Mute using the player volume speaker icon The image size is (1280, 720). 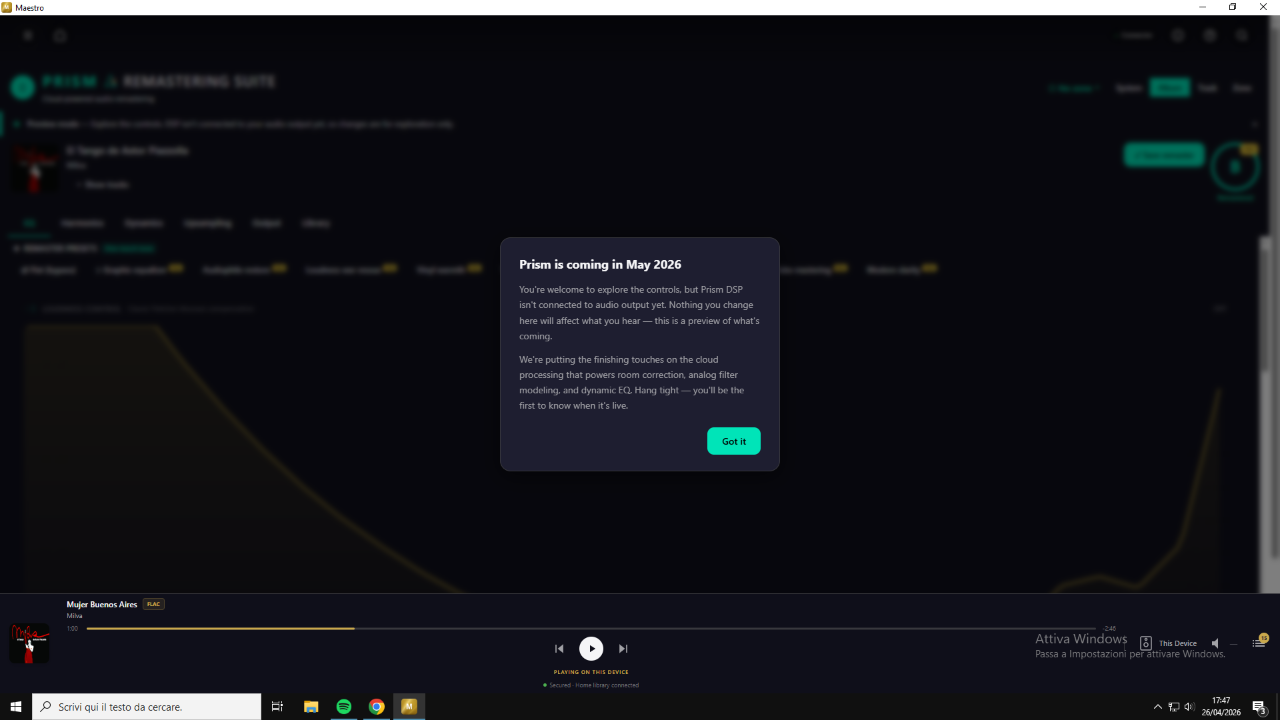coord(1215,643)
